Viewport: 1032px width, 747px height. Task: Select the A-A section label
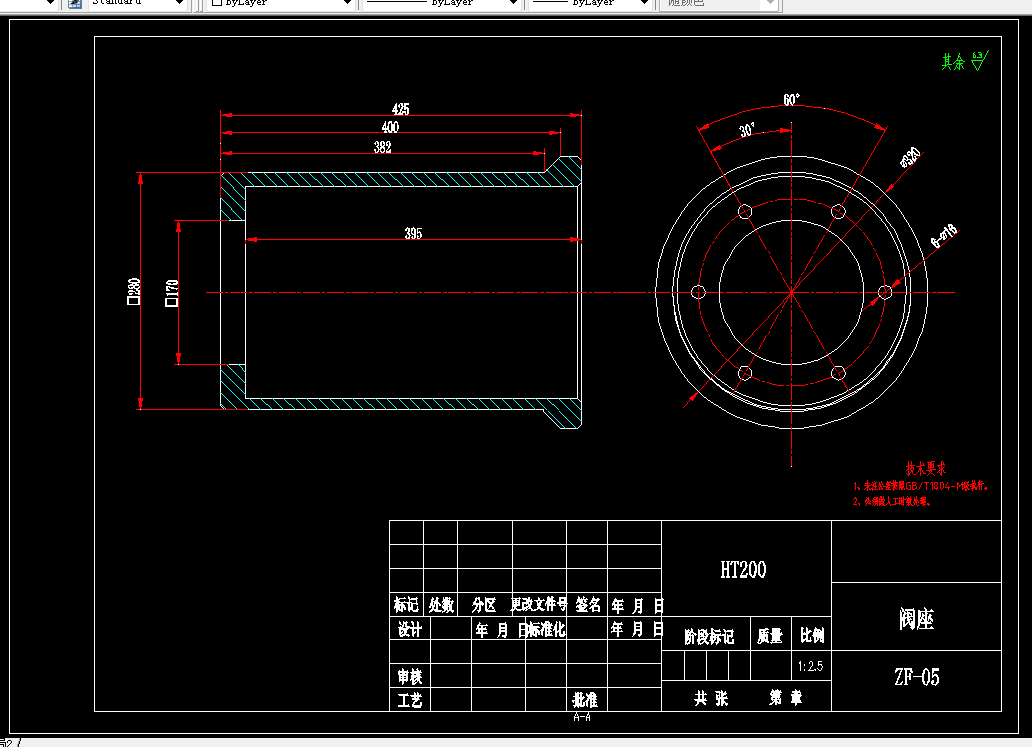(x=582, y=717)
